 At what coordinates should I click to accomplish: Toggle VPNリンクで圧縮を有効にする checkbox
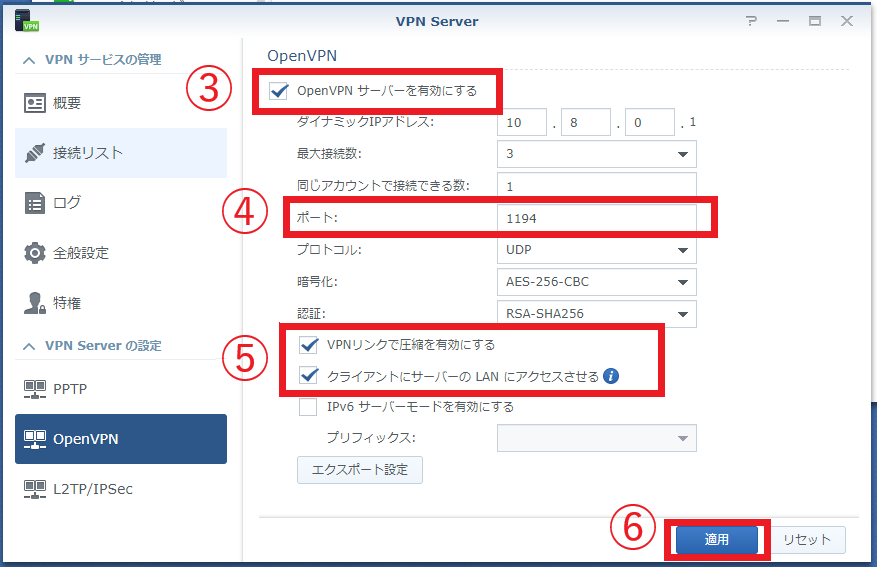tap(308, 345)
